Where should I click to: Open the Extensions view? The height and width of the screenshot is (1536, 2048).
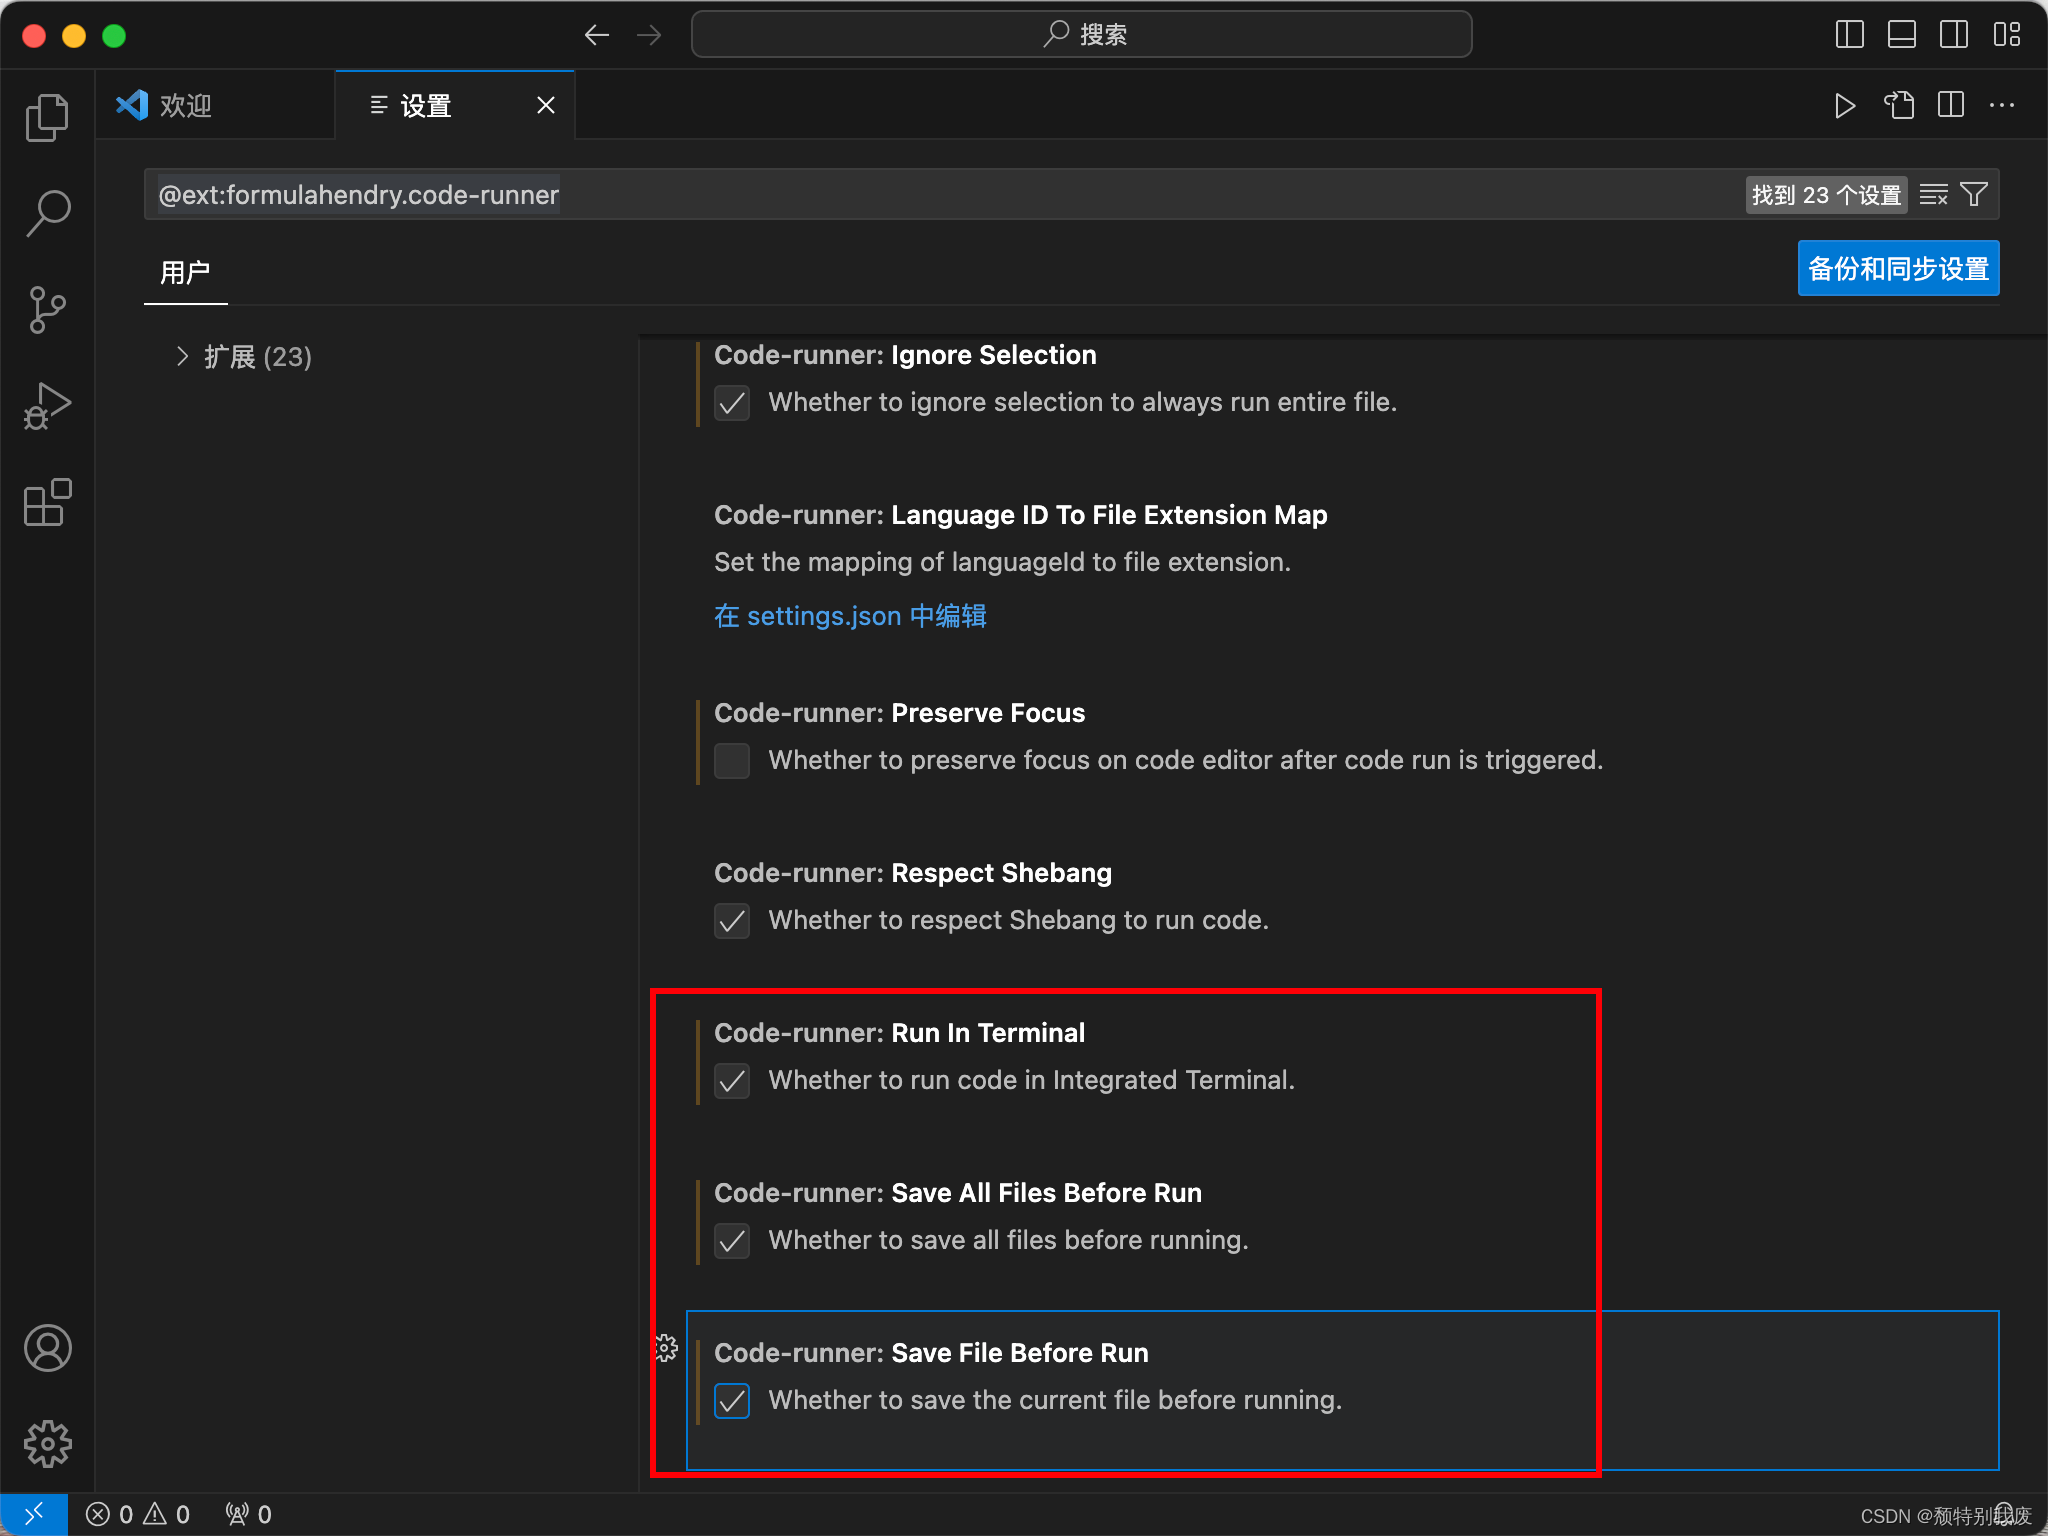click(x=47, y=501)
